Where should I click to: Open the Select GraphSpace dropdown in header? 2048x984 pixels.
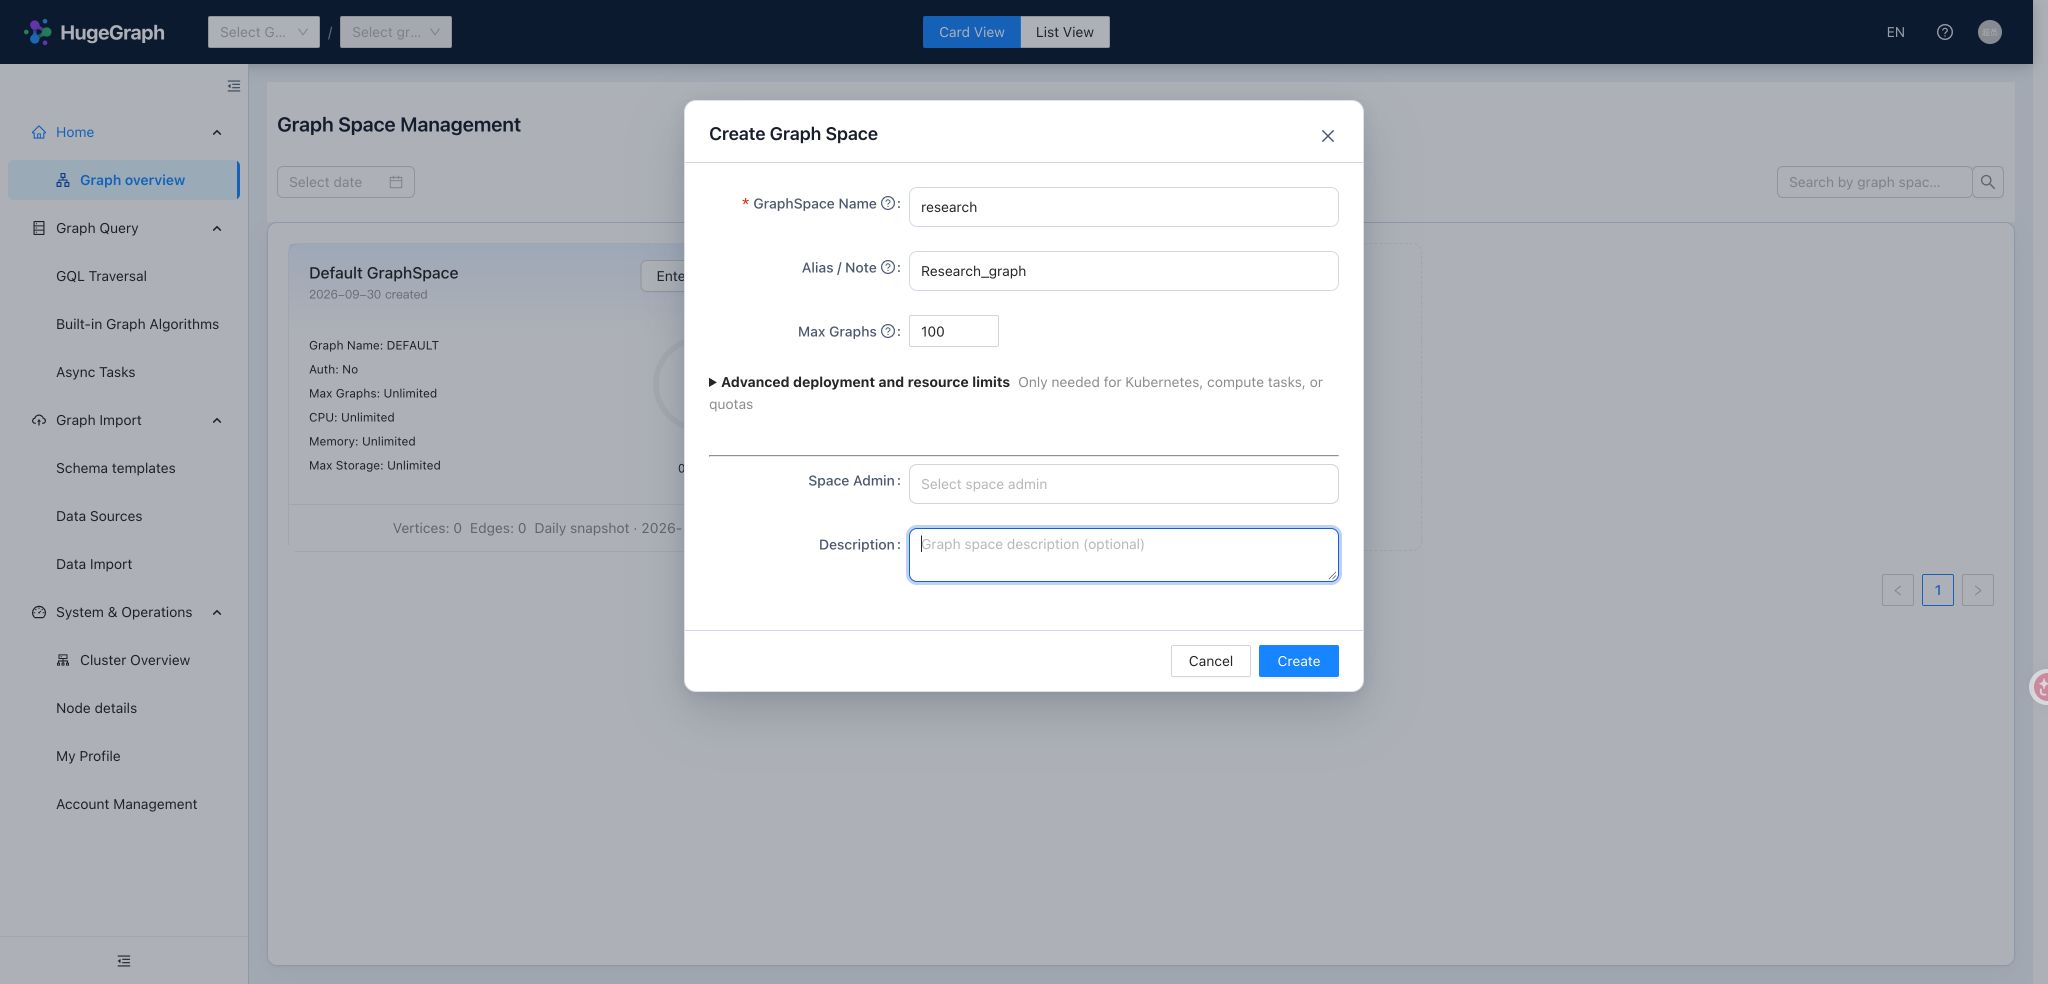[264, 32]
